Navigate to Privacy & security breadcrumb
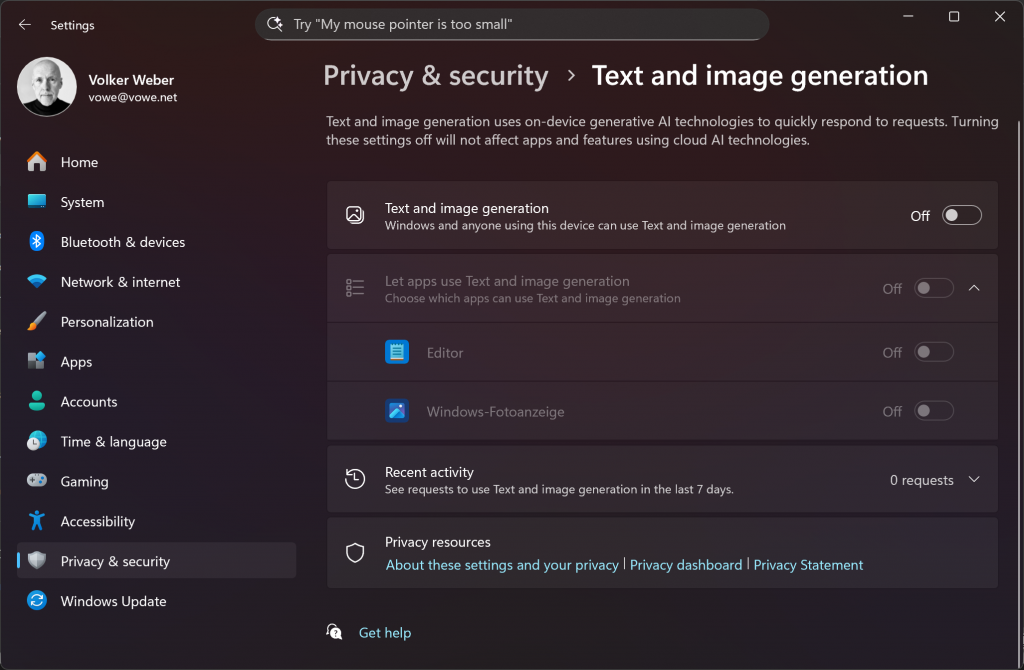 (x=436, y=76)
